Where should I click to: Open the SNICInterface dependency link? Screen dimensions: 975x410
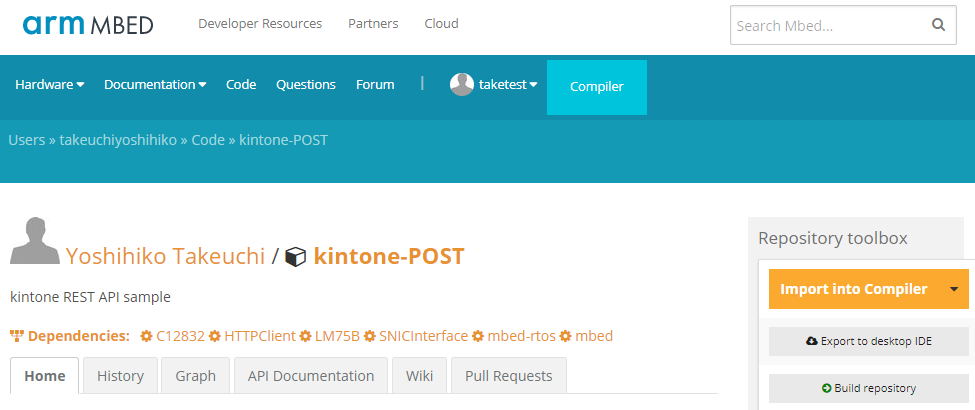click(423, 337)
